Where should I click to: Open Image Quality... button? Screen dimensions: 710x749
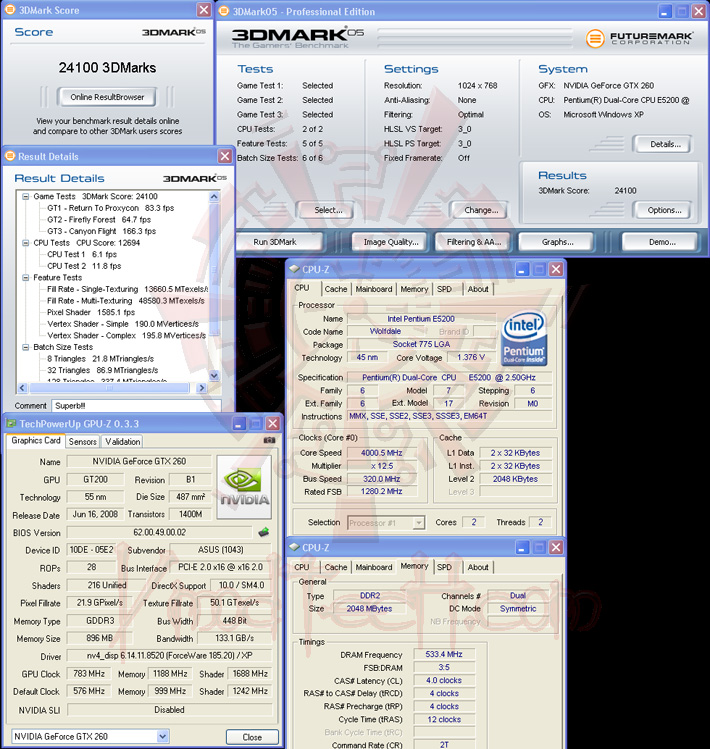click(x=391, y=242)
